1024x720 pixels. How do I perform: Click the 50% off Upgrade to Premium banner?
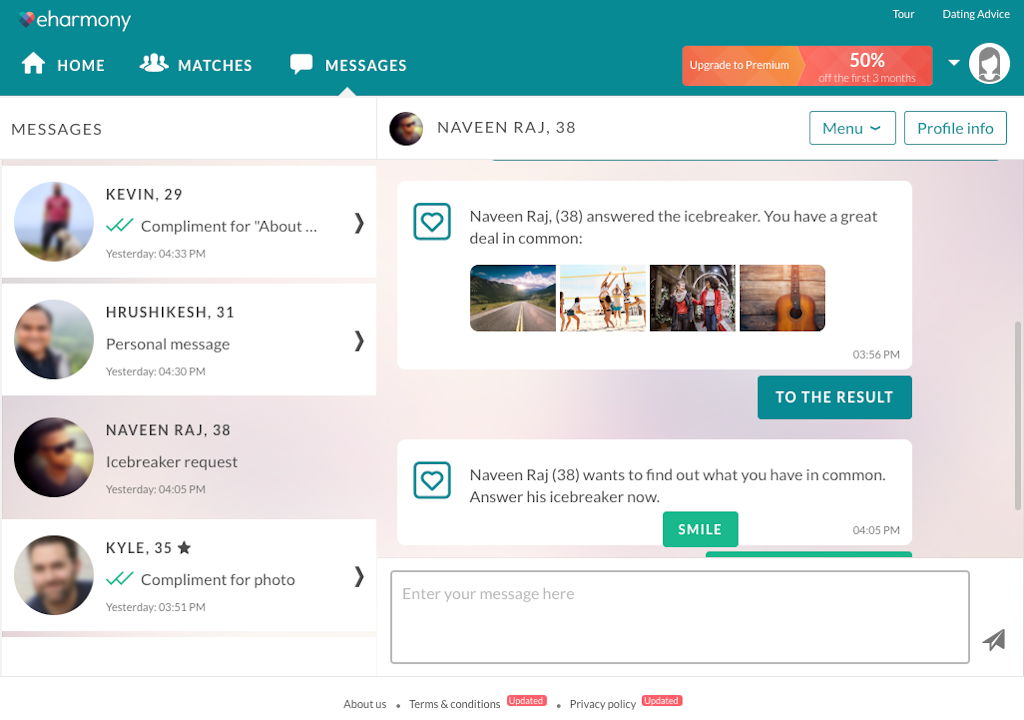click(x=807, y=65)
